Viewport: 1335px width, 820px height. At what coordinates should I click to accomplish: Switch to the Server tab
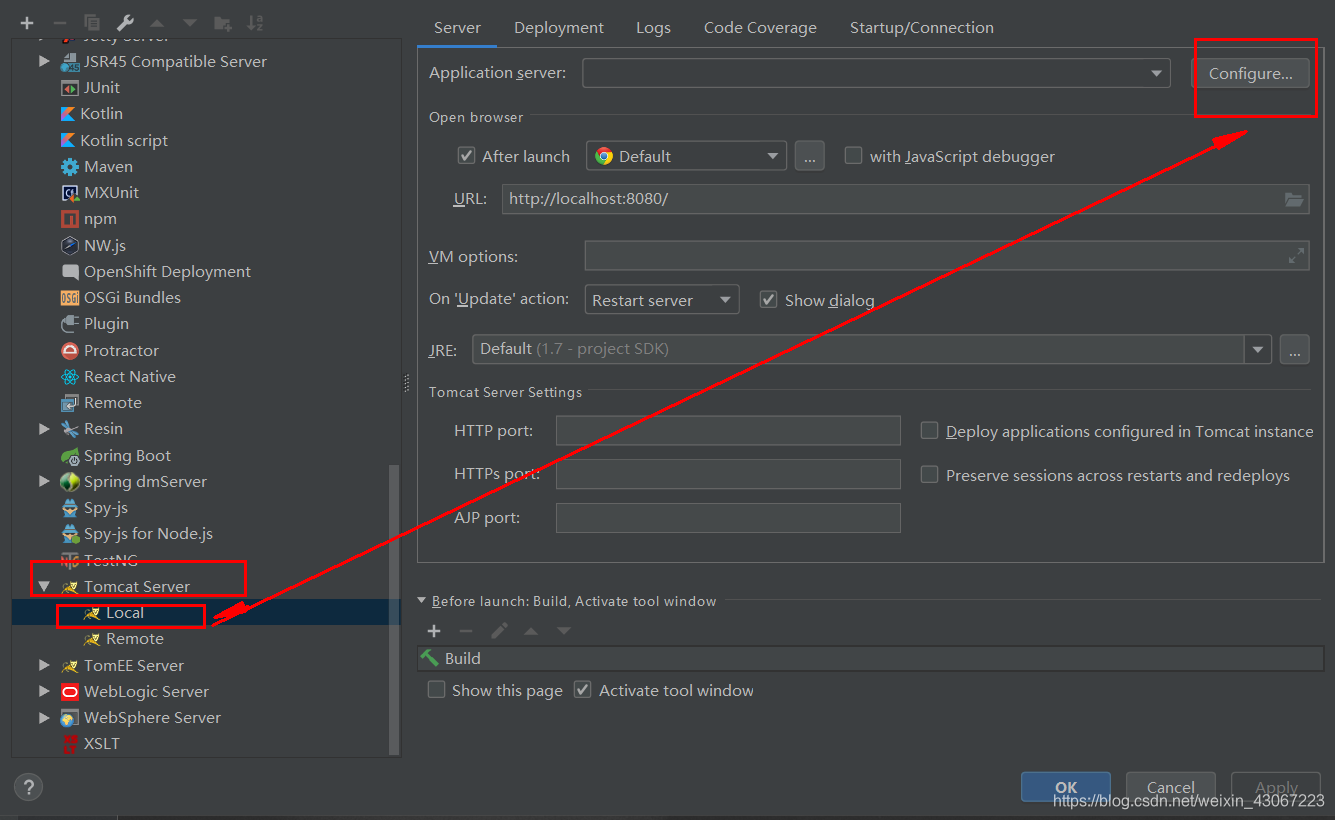click(x=457, y=28)
